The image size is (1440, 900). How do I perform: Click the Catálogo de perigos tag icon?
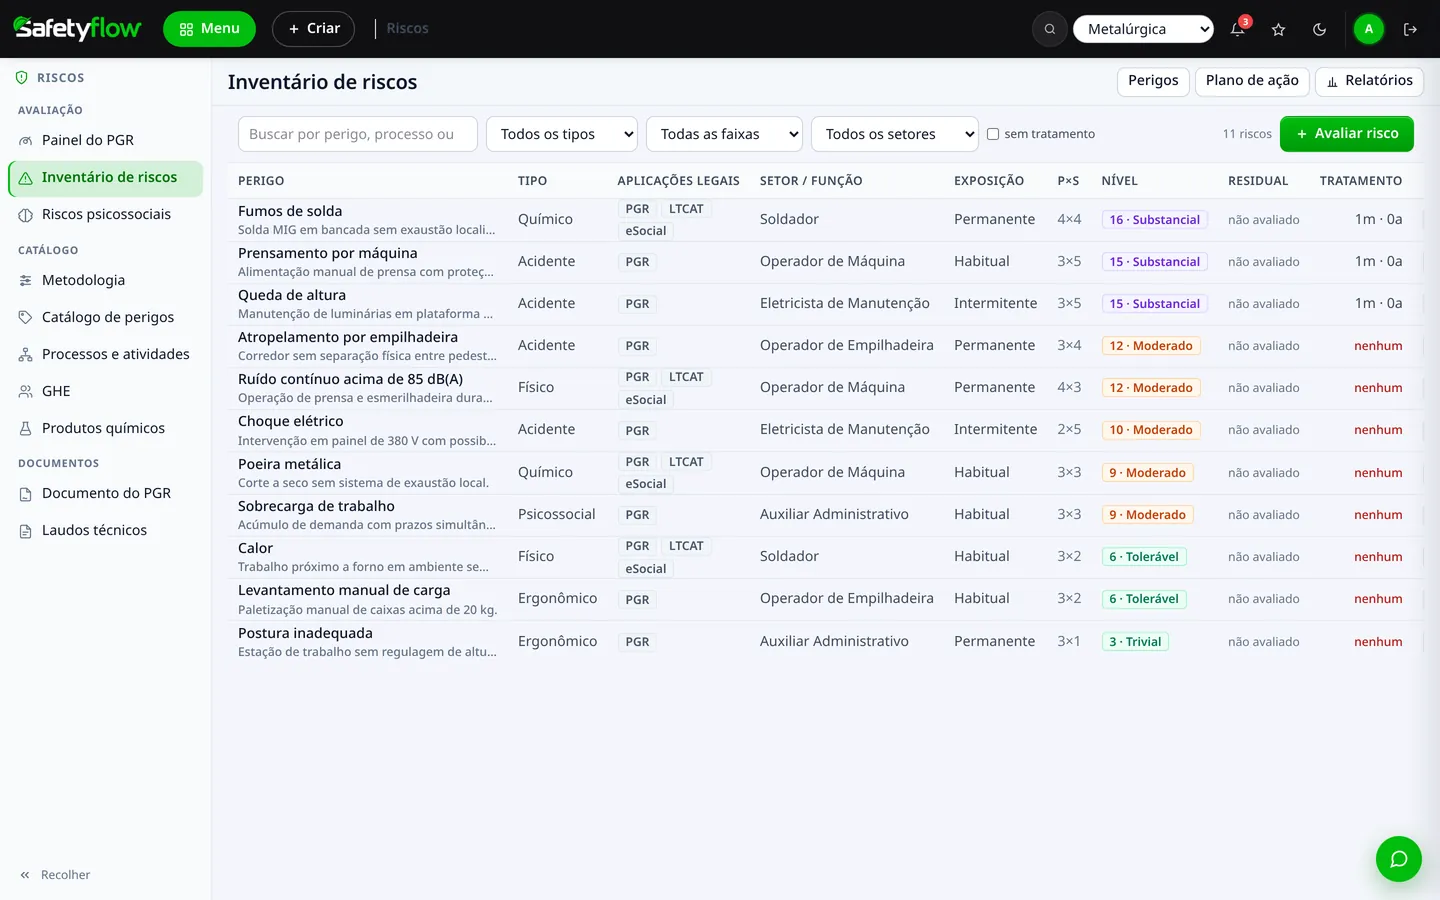(26, 318)
